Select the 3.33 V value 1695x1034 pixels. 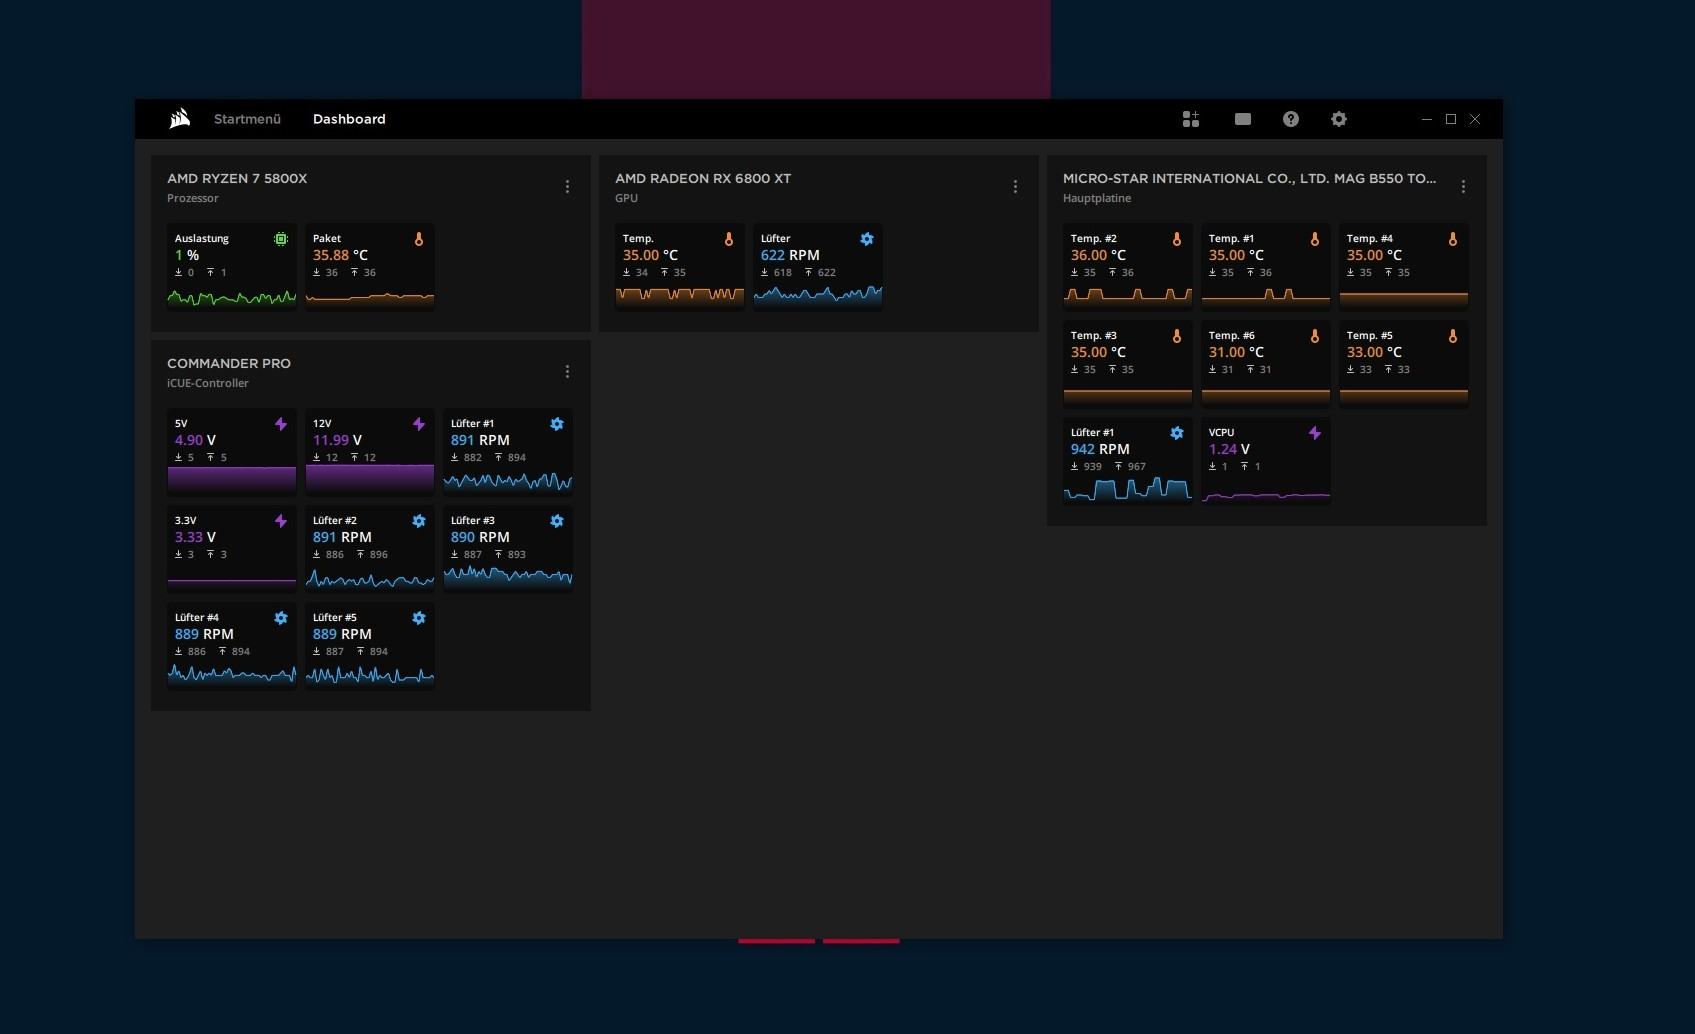195,537
